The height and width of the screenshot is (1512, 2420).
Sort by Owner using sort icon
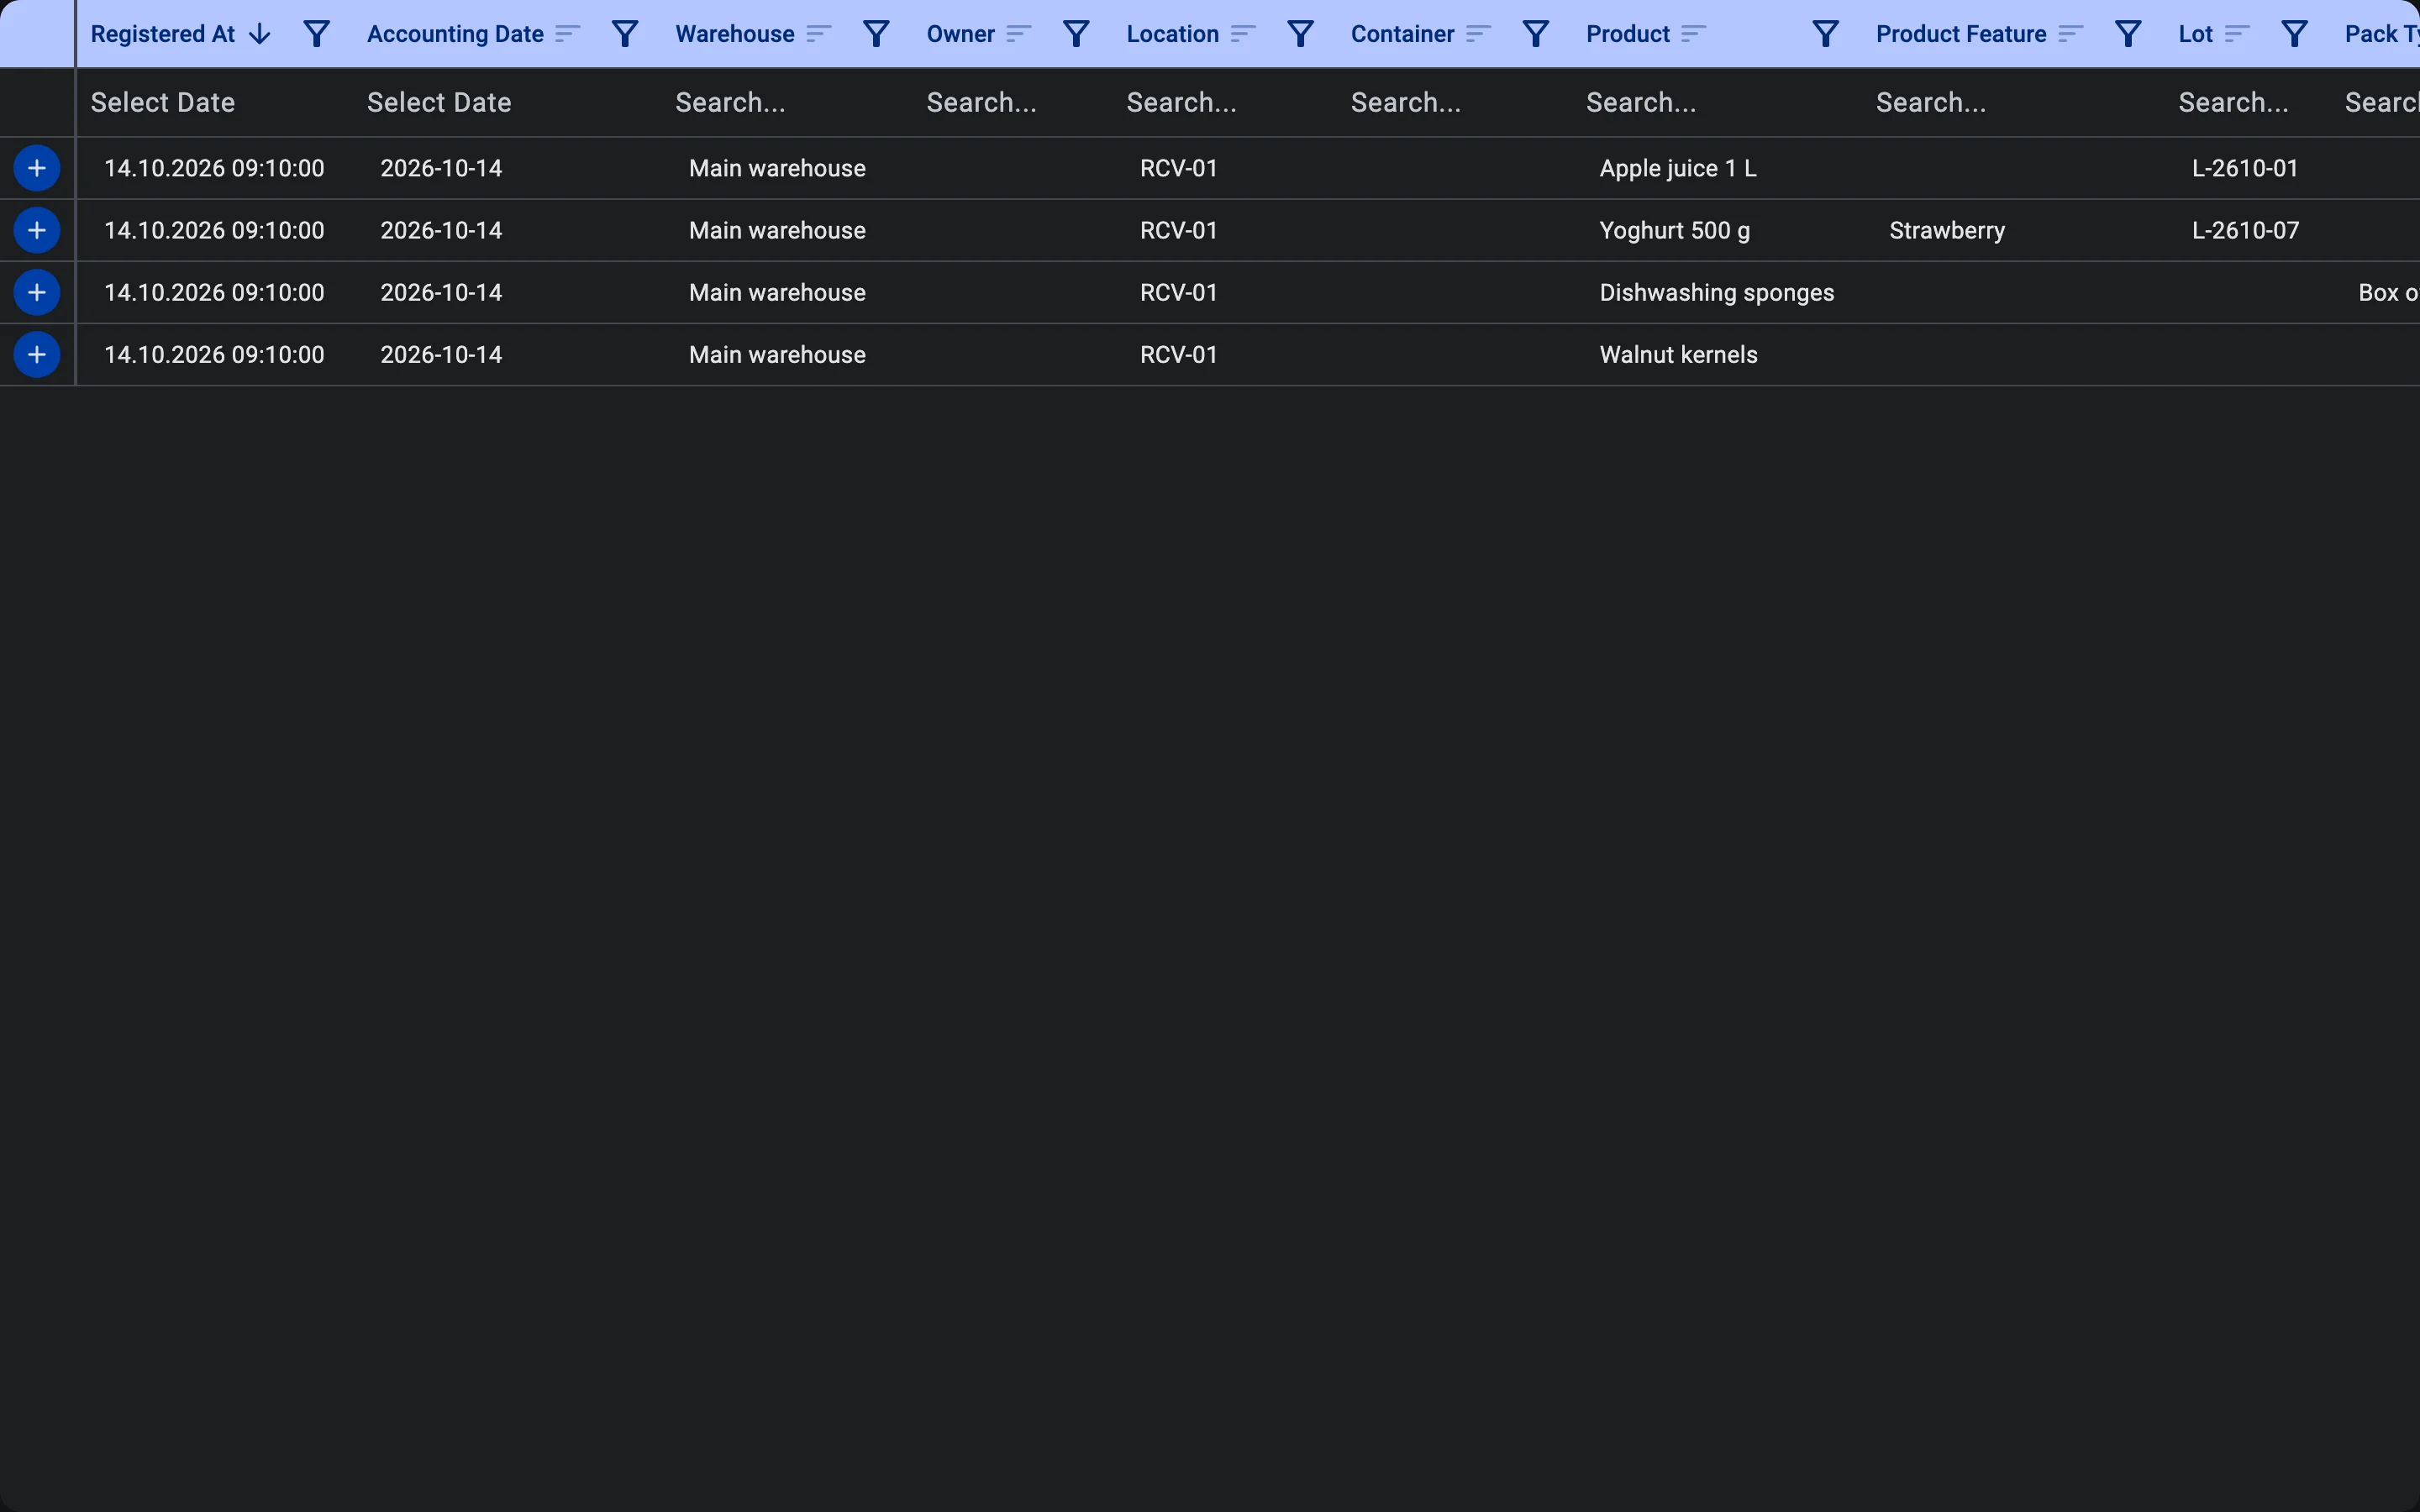(1018, 34)
